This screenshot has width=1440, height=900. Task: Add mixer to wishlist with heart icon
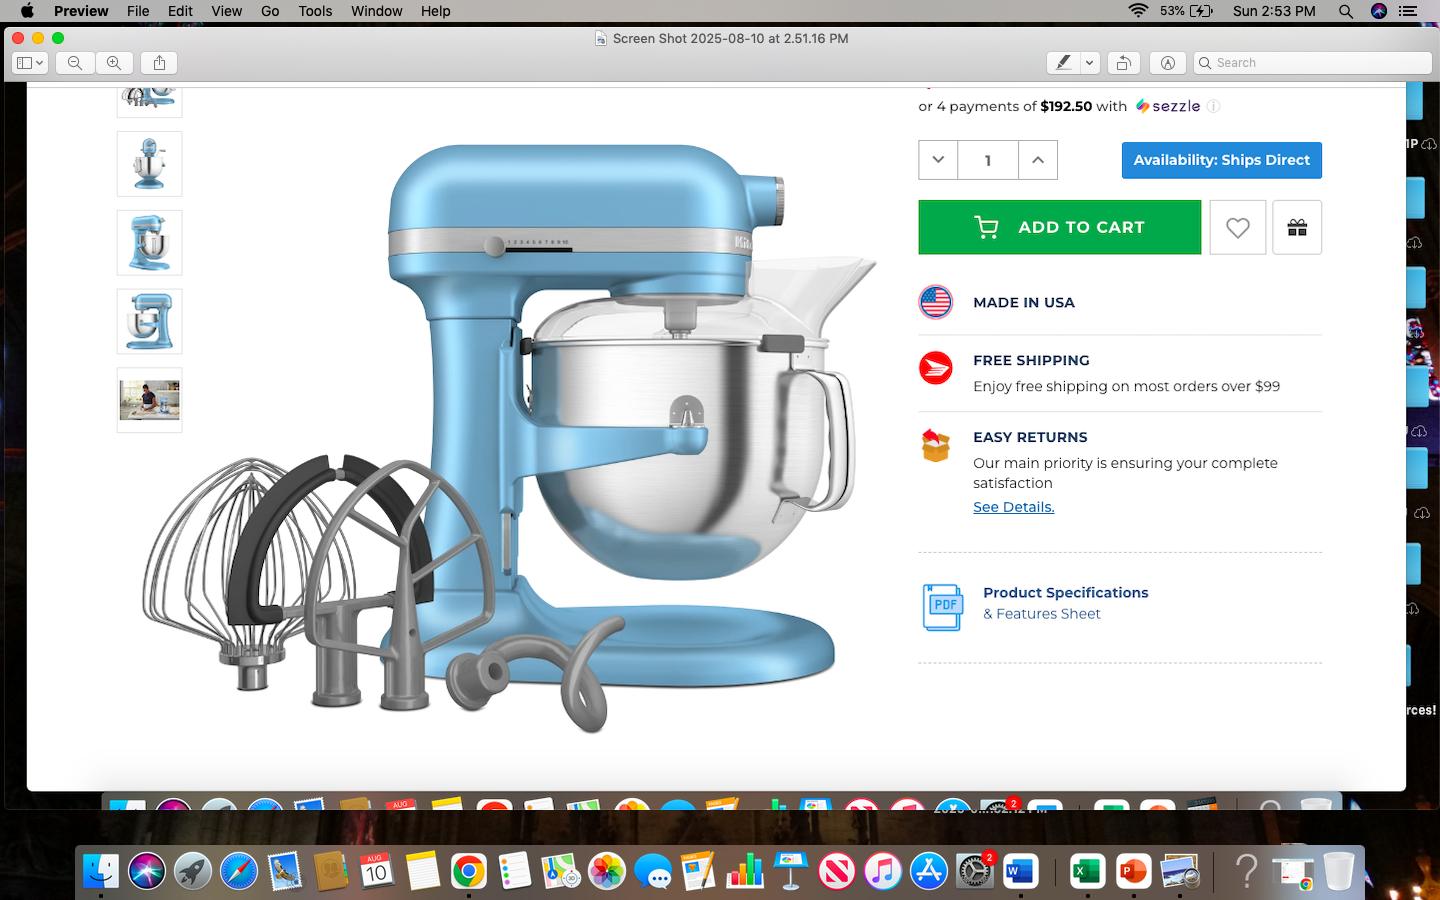pos(1238,227)
